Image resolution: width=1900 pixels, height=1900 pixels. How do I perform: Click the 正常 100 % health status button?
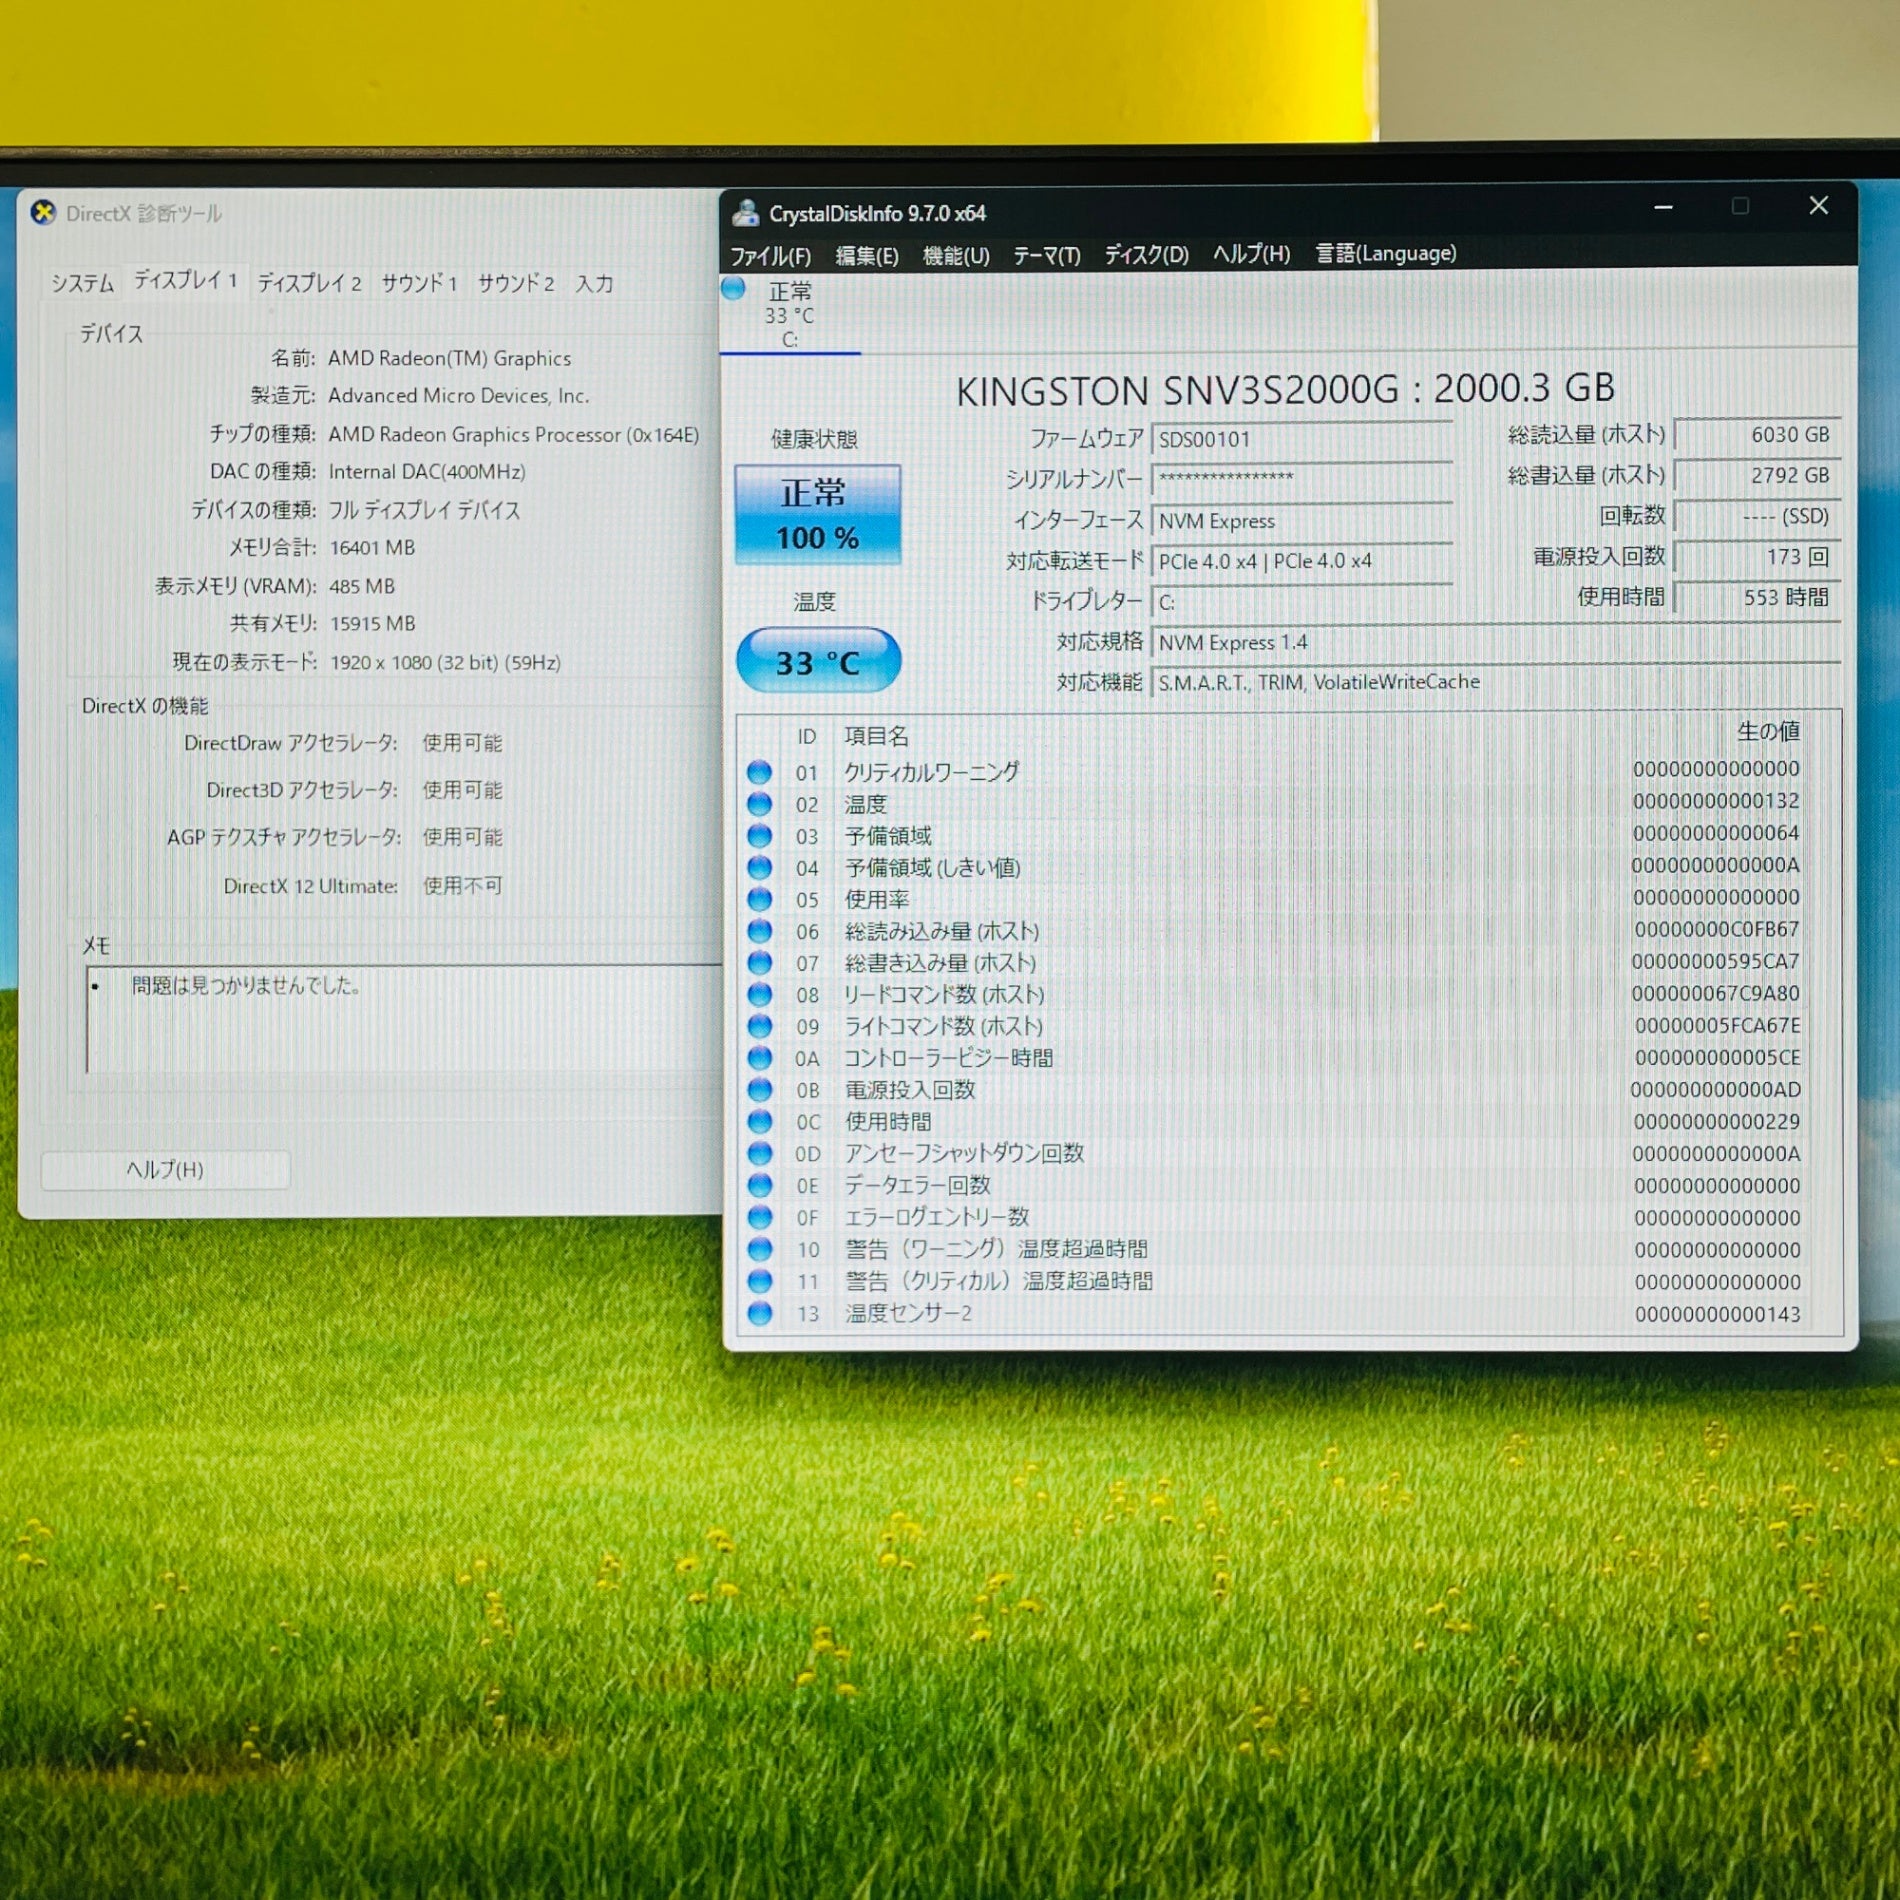[817, 515]
